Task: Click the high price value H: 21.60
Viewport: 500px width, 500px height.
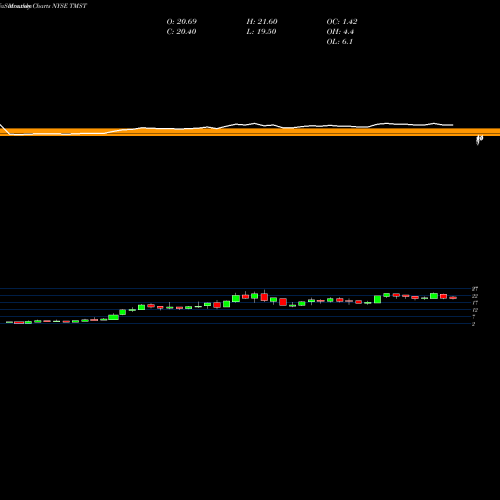Action: (262, 22)
